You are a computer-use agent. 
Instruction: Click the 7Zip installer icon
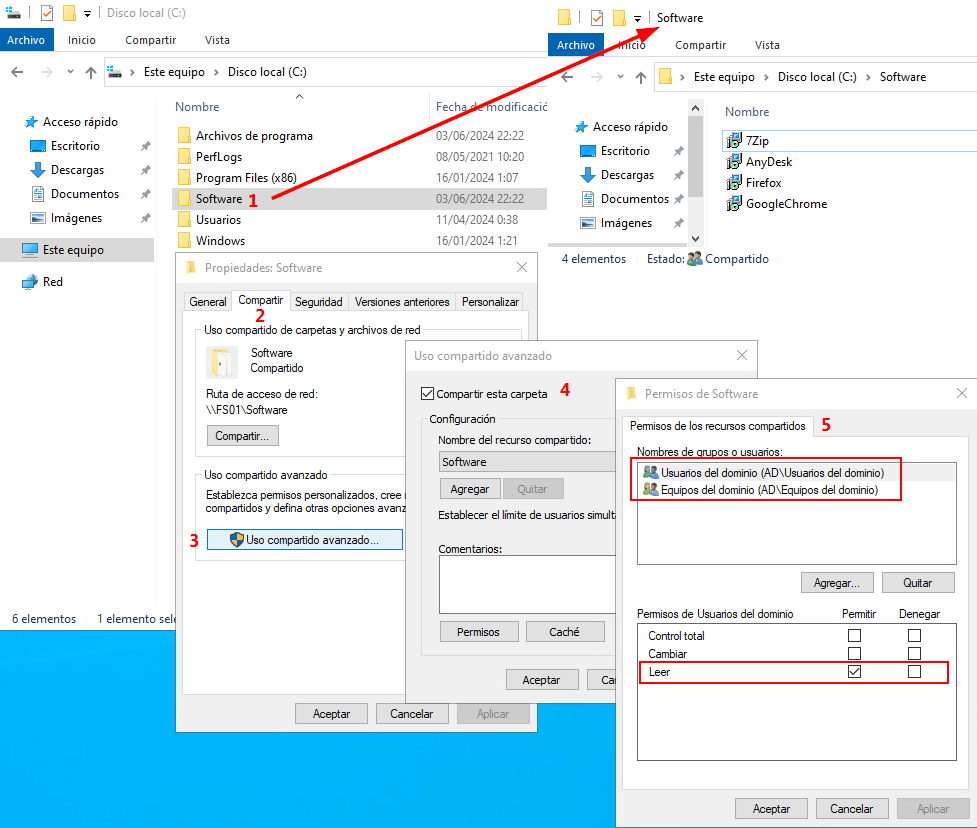click(x=734, y=141)
